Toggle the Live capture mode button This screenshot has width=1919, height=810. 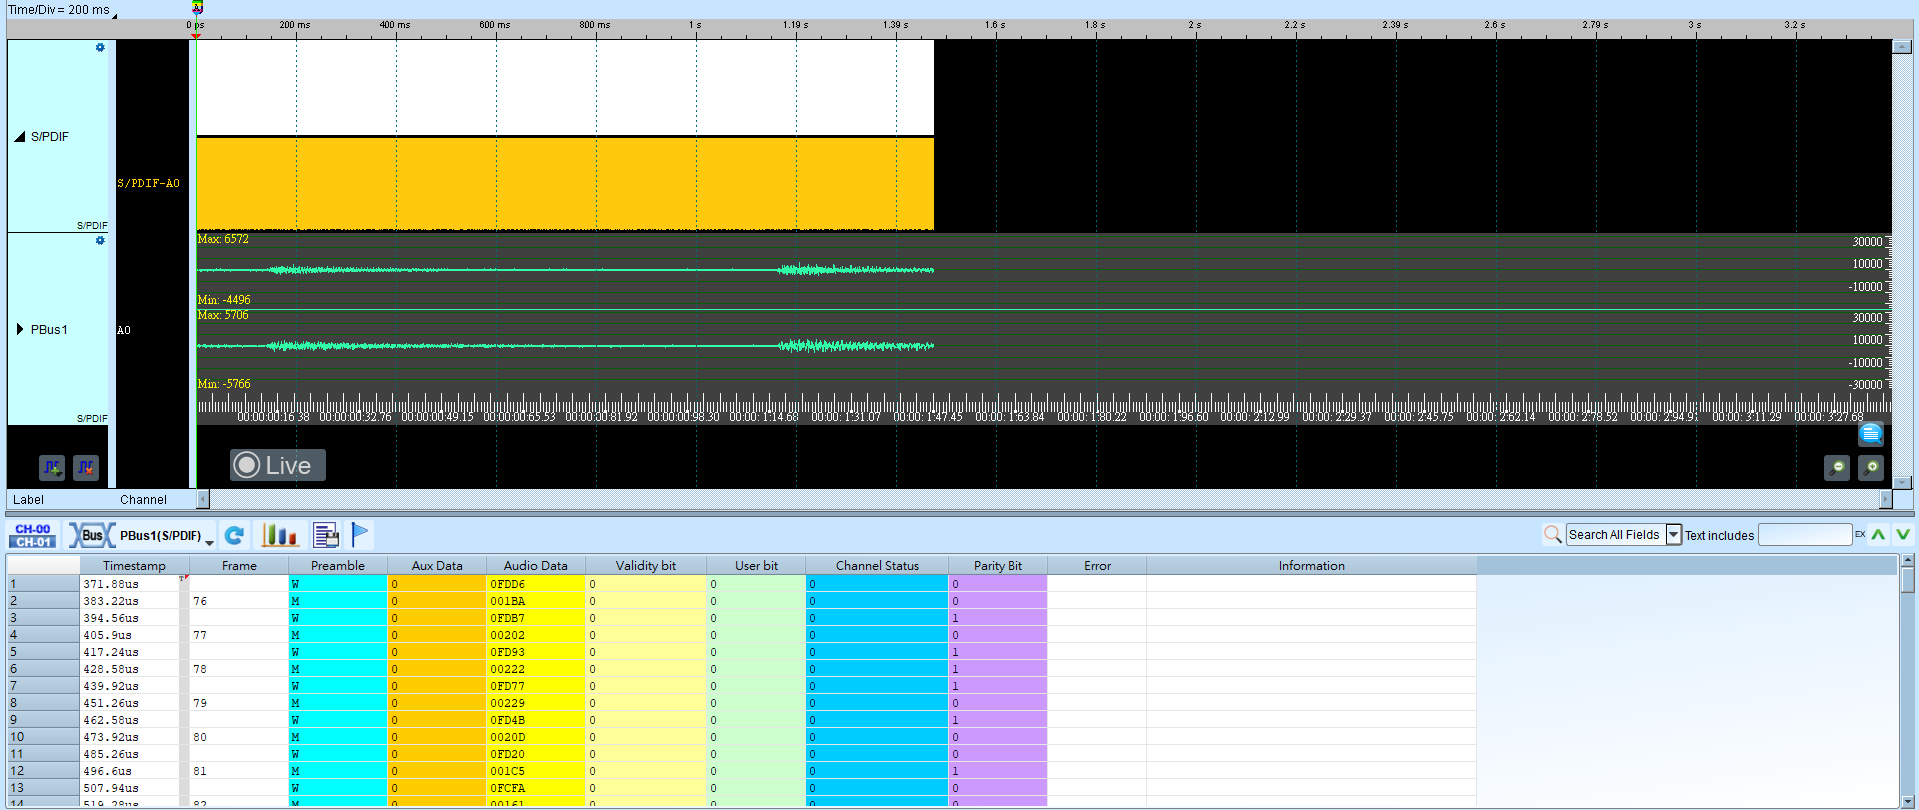pos(278,465)
